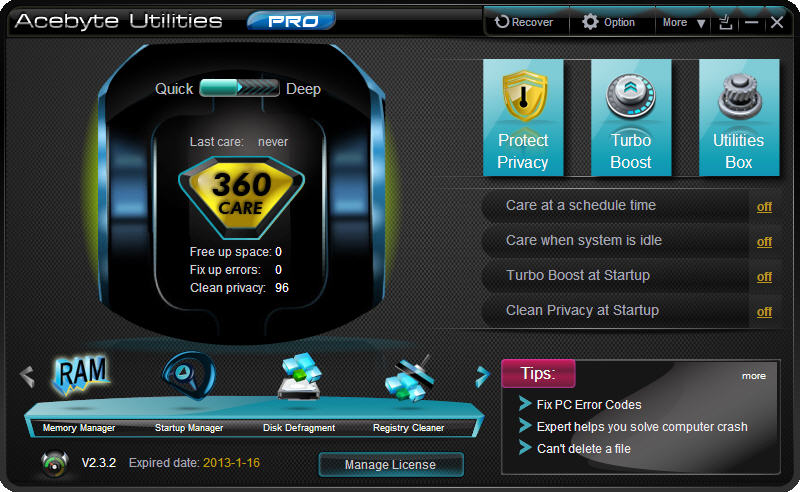The width and height of the screenshot is (800, 492).
Task: Toggle Care when system is idle off
Action: pos(764,241)
